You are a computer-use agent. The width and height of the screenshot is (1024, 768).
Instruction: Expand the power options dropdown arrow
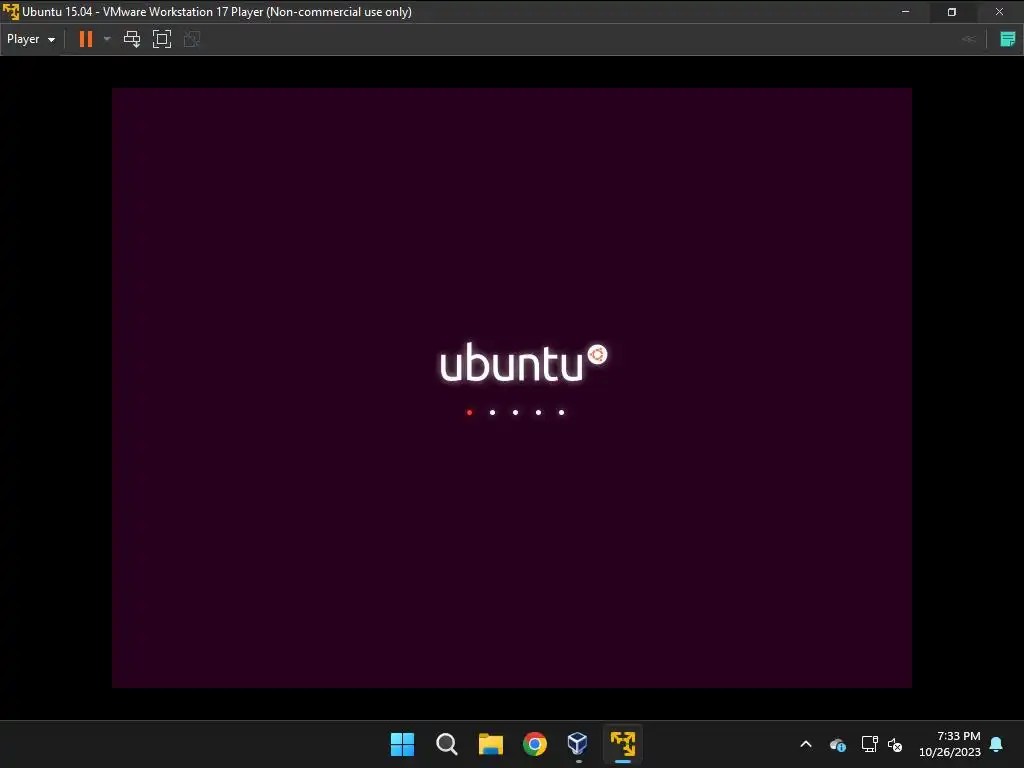tap(107, 39)
